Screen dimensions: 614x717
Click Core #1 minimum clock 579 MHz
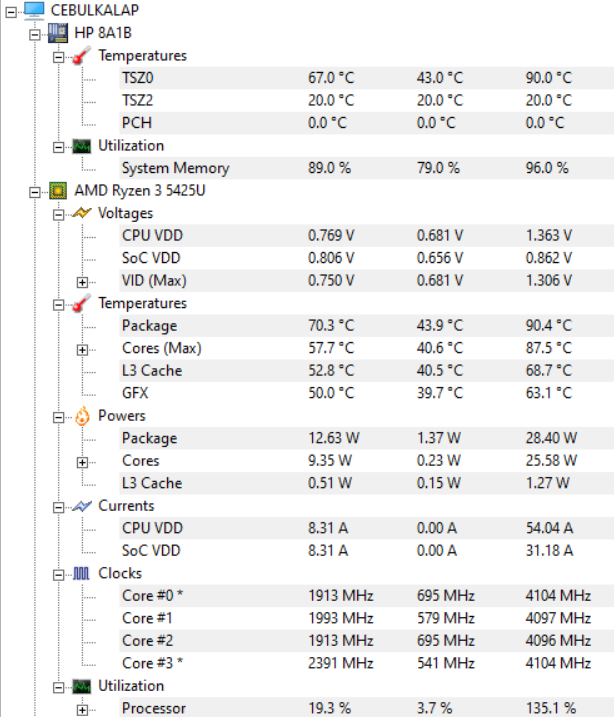(x=446, y=619)
